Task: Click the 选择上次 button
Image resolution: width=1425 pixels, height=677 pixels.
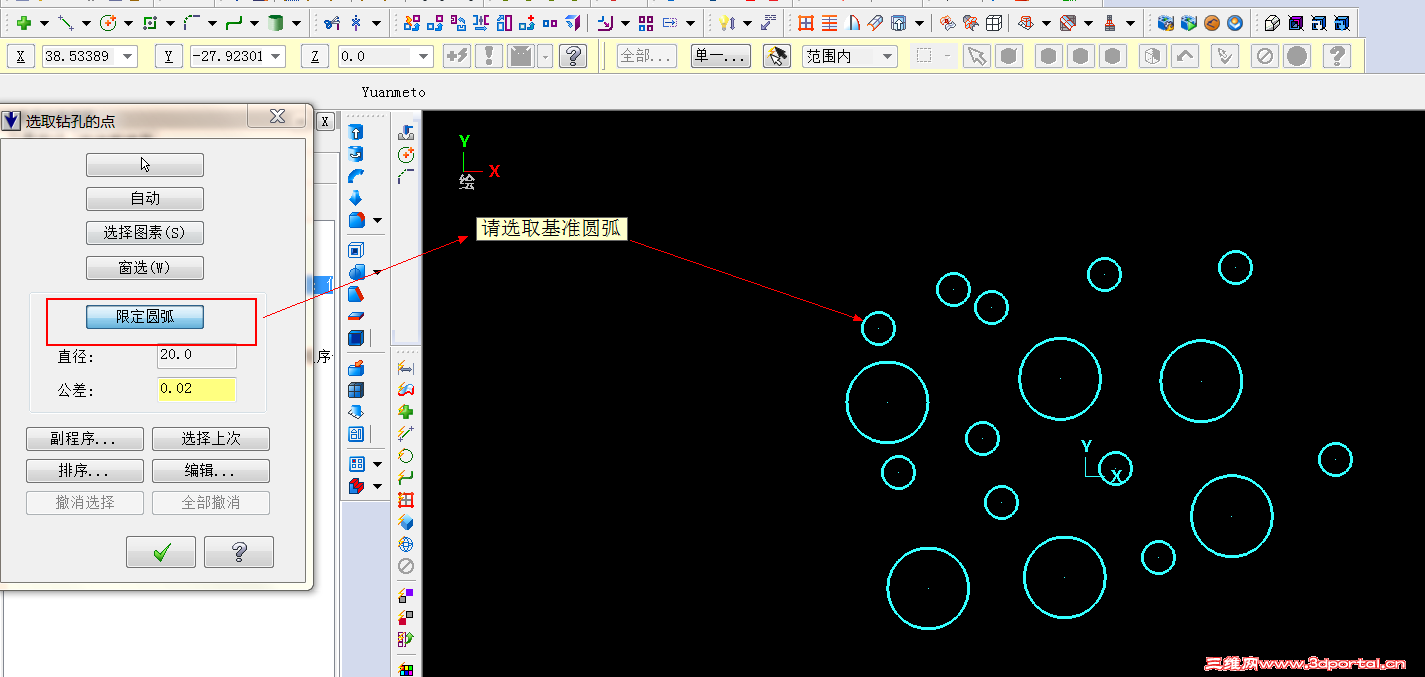Action: pyautogui.click(x=211, y=439)
